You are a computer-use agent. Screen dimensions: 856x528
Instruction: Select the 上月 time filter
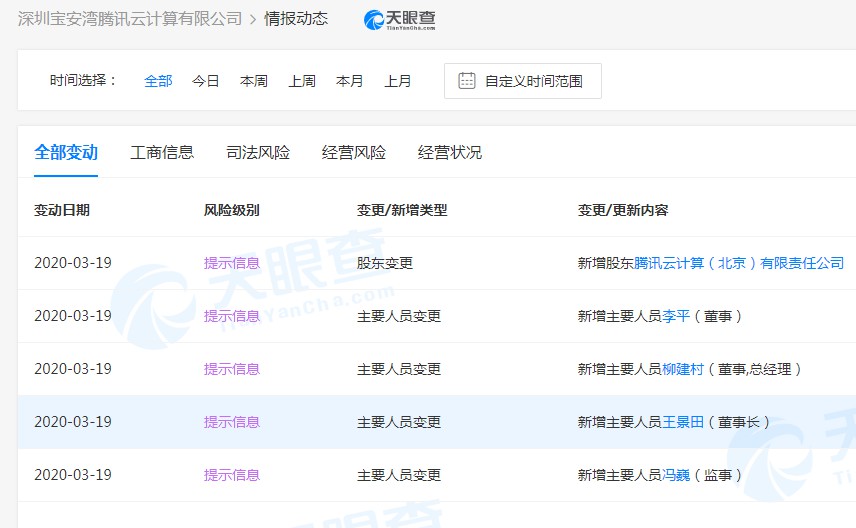398,81
